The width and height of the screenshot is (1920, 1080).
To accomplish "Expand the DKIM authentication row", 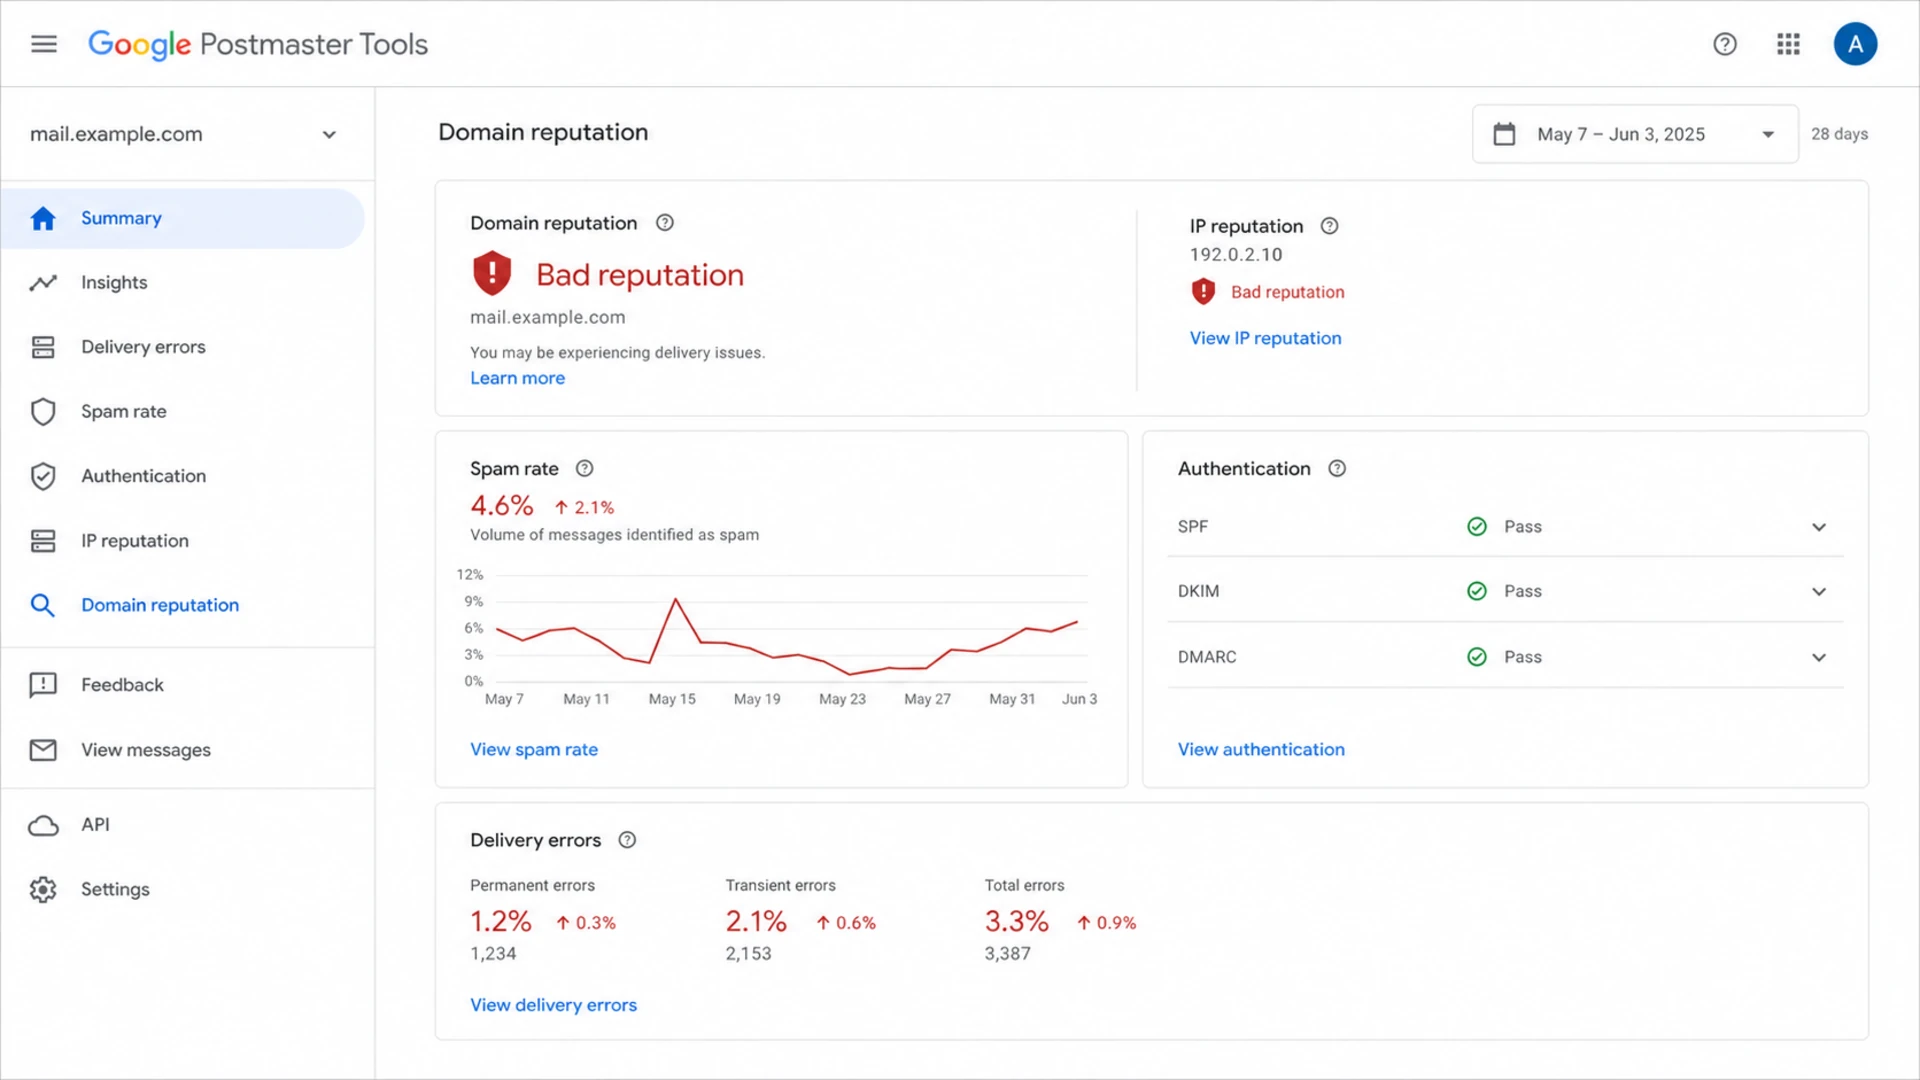I will (x=1819, y=591).
